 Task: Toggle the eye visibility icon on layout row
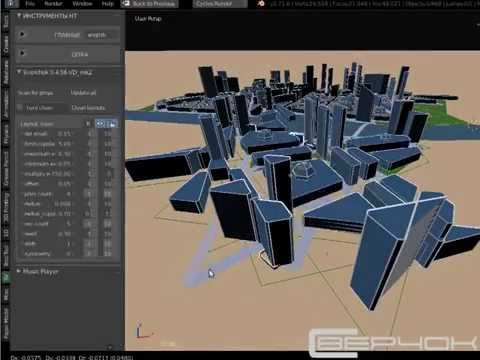tap(100, 124)
